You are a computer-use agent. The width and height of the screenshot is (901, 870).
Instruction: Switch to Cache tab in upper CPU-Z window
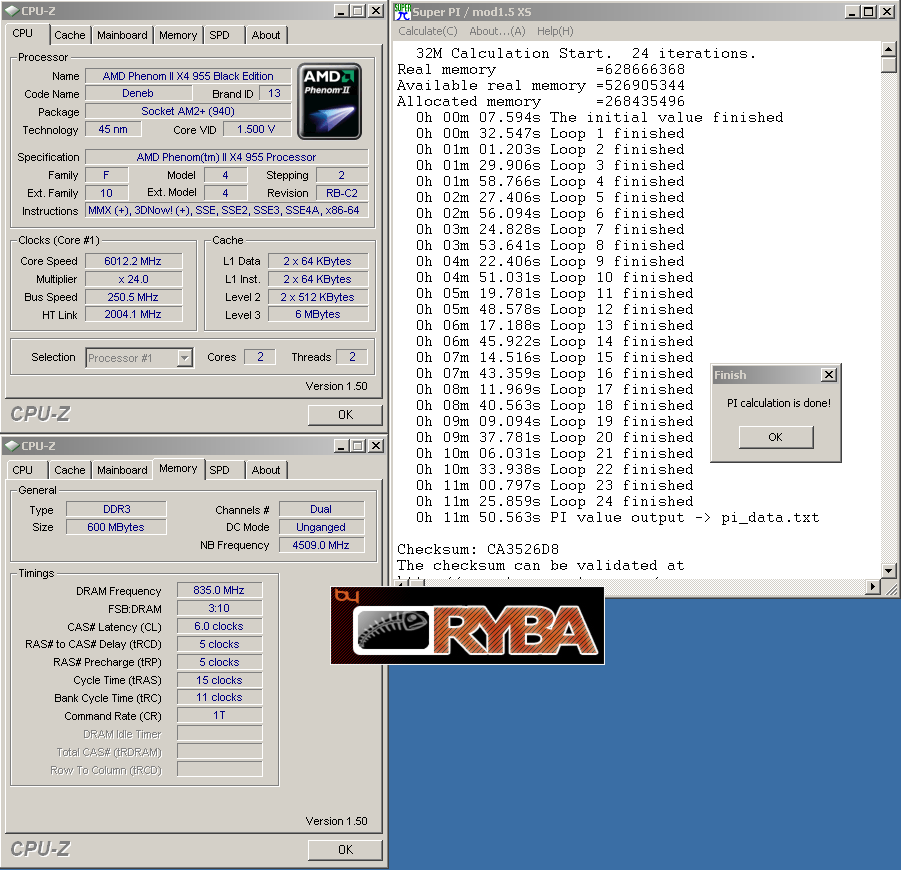pos(70,35)
